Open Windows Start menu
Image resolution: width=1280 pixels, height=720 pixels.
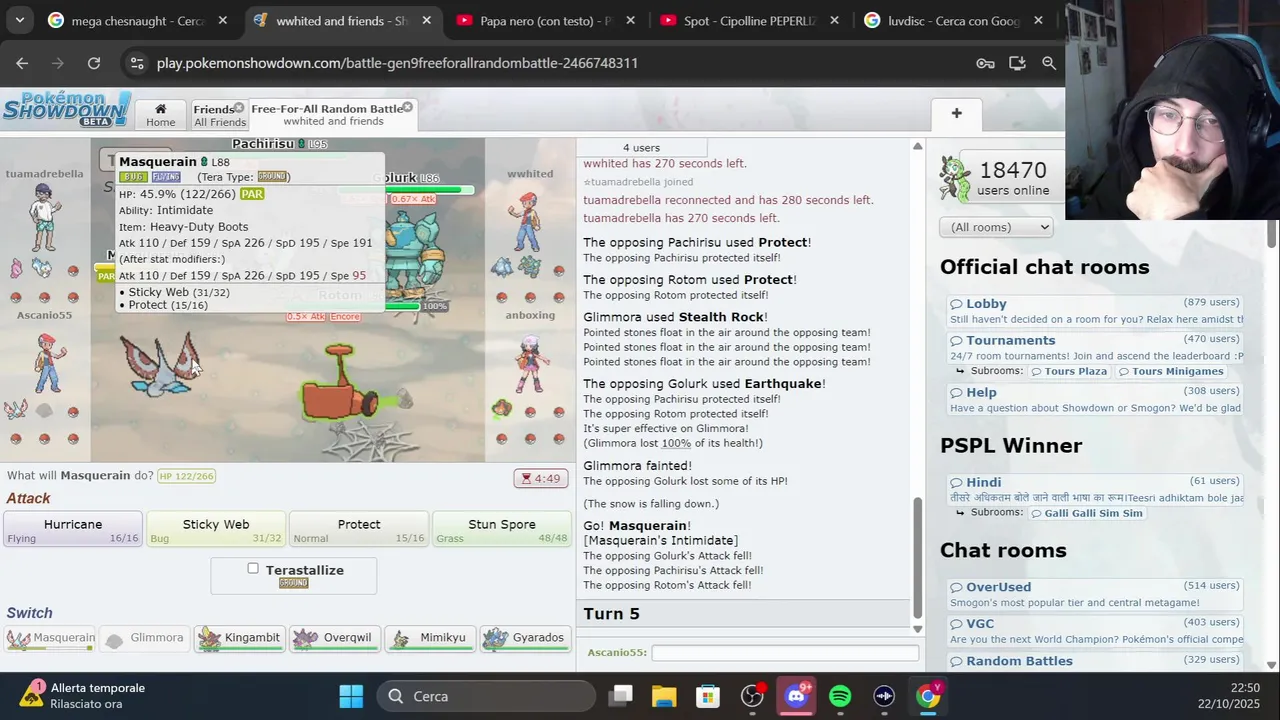(x=351, y=696)
